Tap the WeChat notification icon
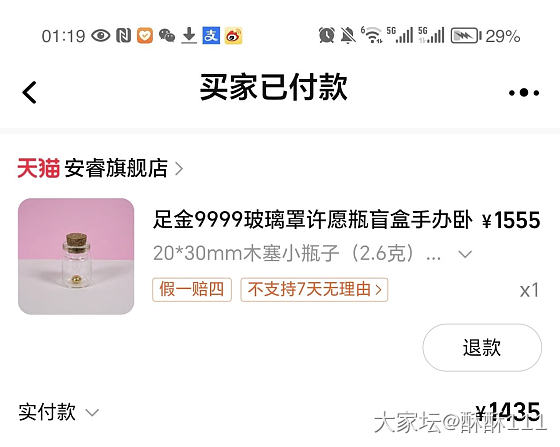This screenshot has height=447, width=560. pyautogui.click(x=167, y=36)
